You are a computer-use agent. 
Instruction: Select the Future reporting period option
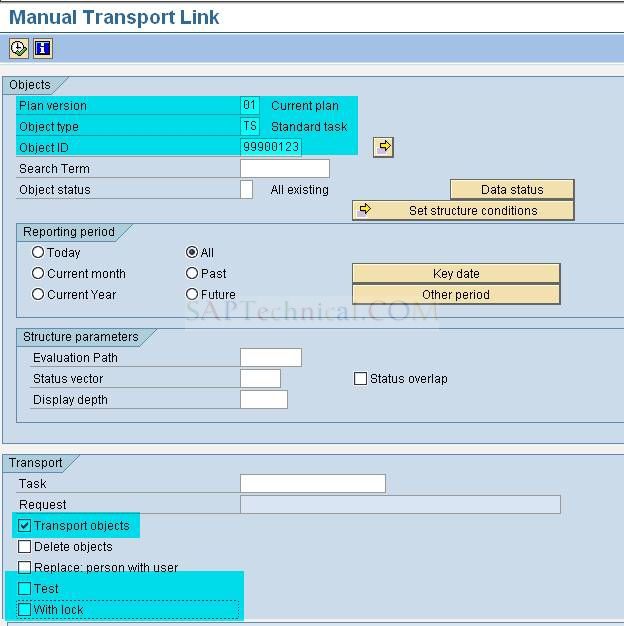pos(192,294)
